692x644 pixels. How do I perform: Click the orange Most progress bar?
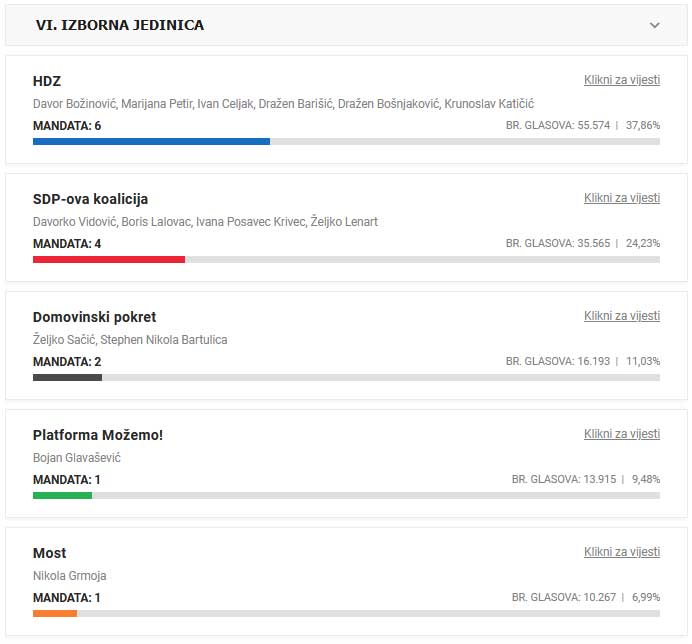click(x=55, y=614)
